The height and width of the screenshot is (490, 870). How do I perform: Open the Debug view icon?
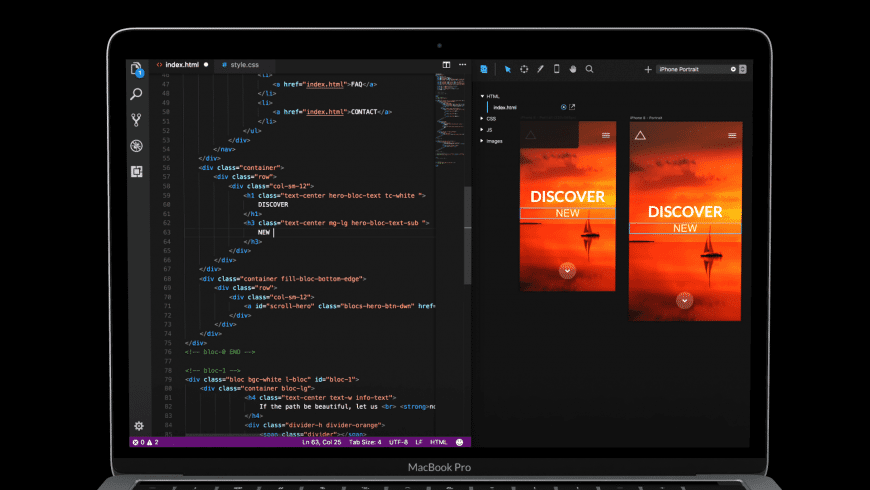(137, 146)
